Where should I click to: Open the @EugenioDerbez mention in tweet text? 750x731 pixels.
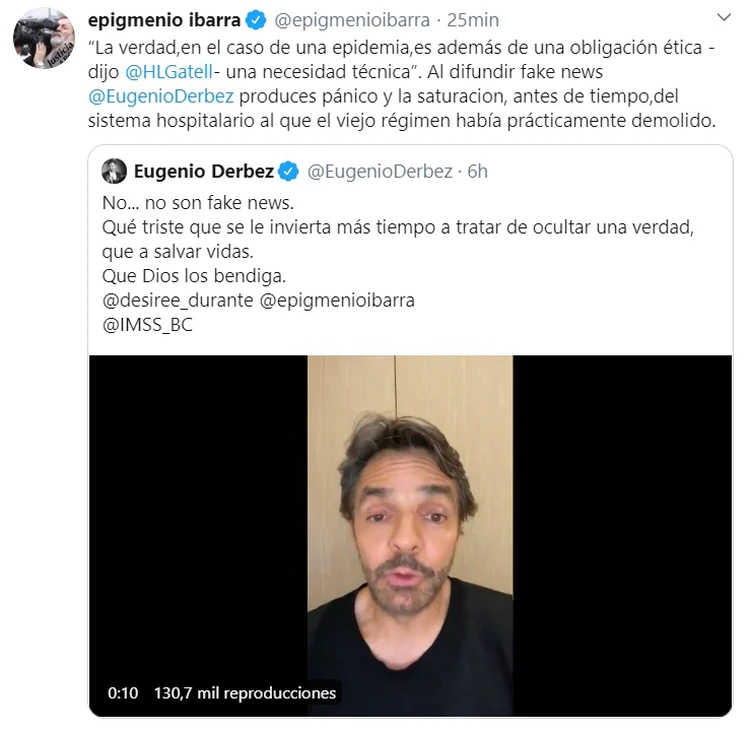click(x=161, y=96)
